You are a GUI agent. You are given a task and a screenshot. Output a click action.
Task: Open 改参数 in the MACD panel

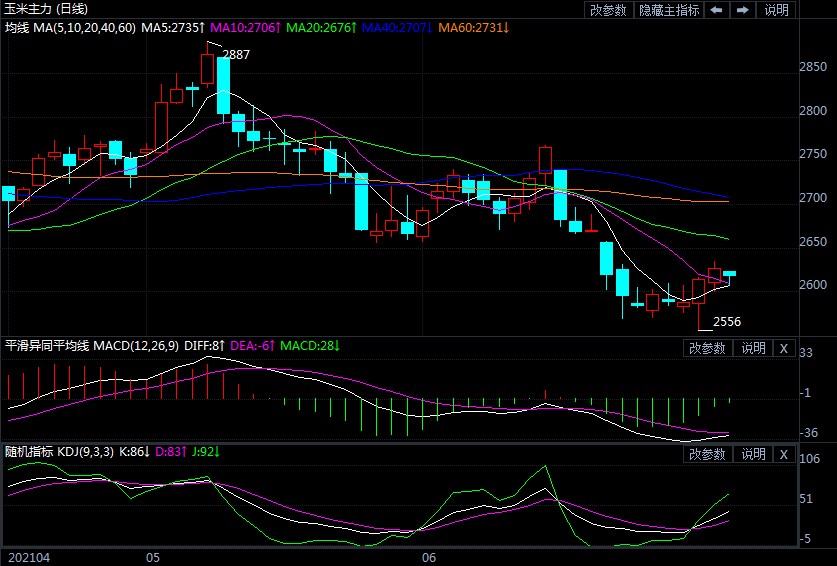click(707, 348)
